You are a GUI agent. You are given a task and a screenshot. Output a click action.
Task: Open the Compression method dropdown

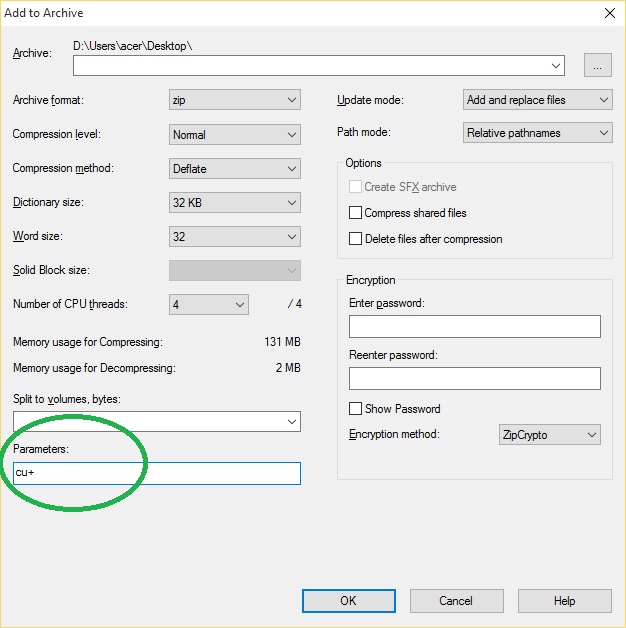pyautogui.click(x=235, y=168)
